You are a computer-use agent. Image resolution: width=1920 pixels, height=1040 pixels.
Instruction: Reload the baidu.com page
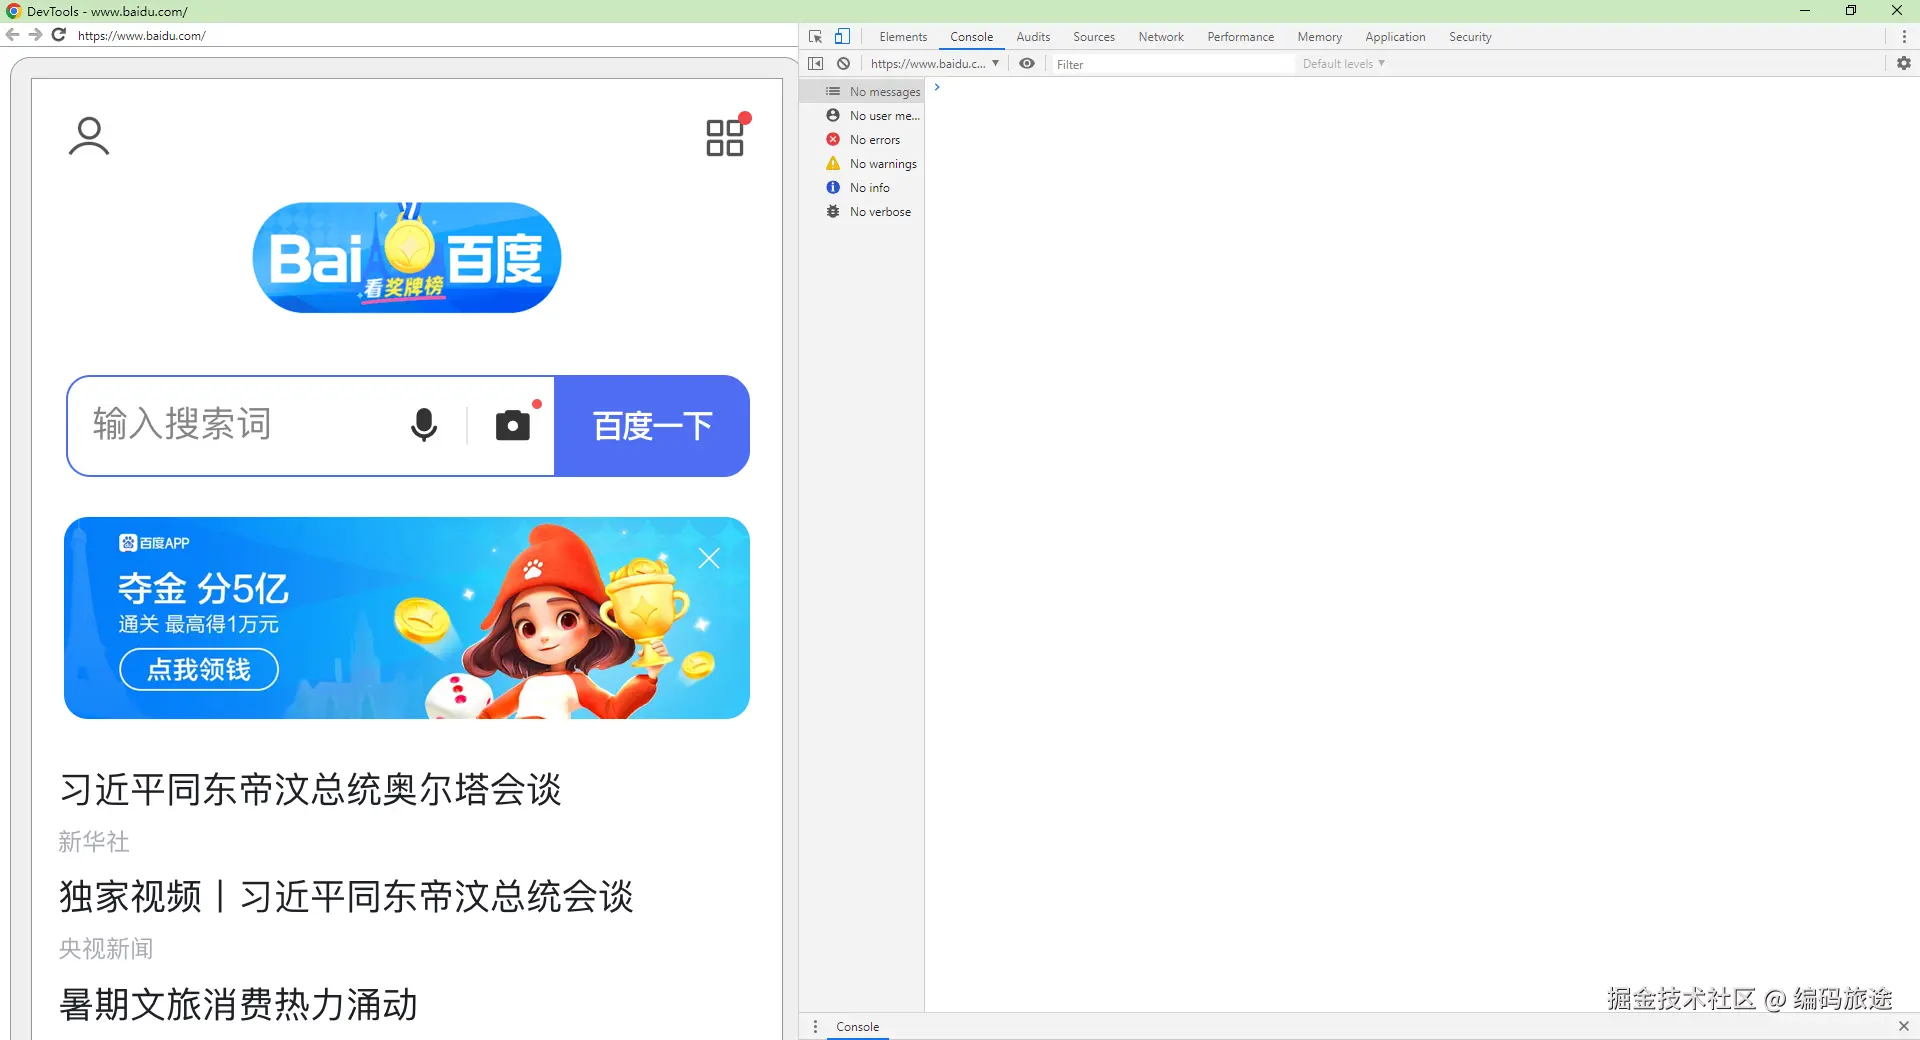(59, 35)
